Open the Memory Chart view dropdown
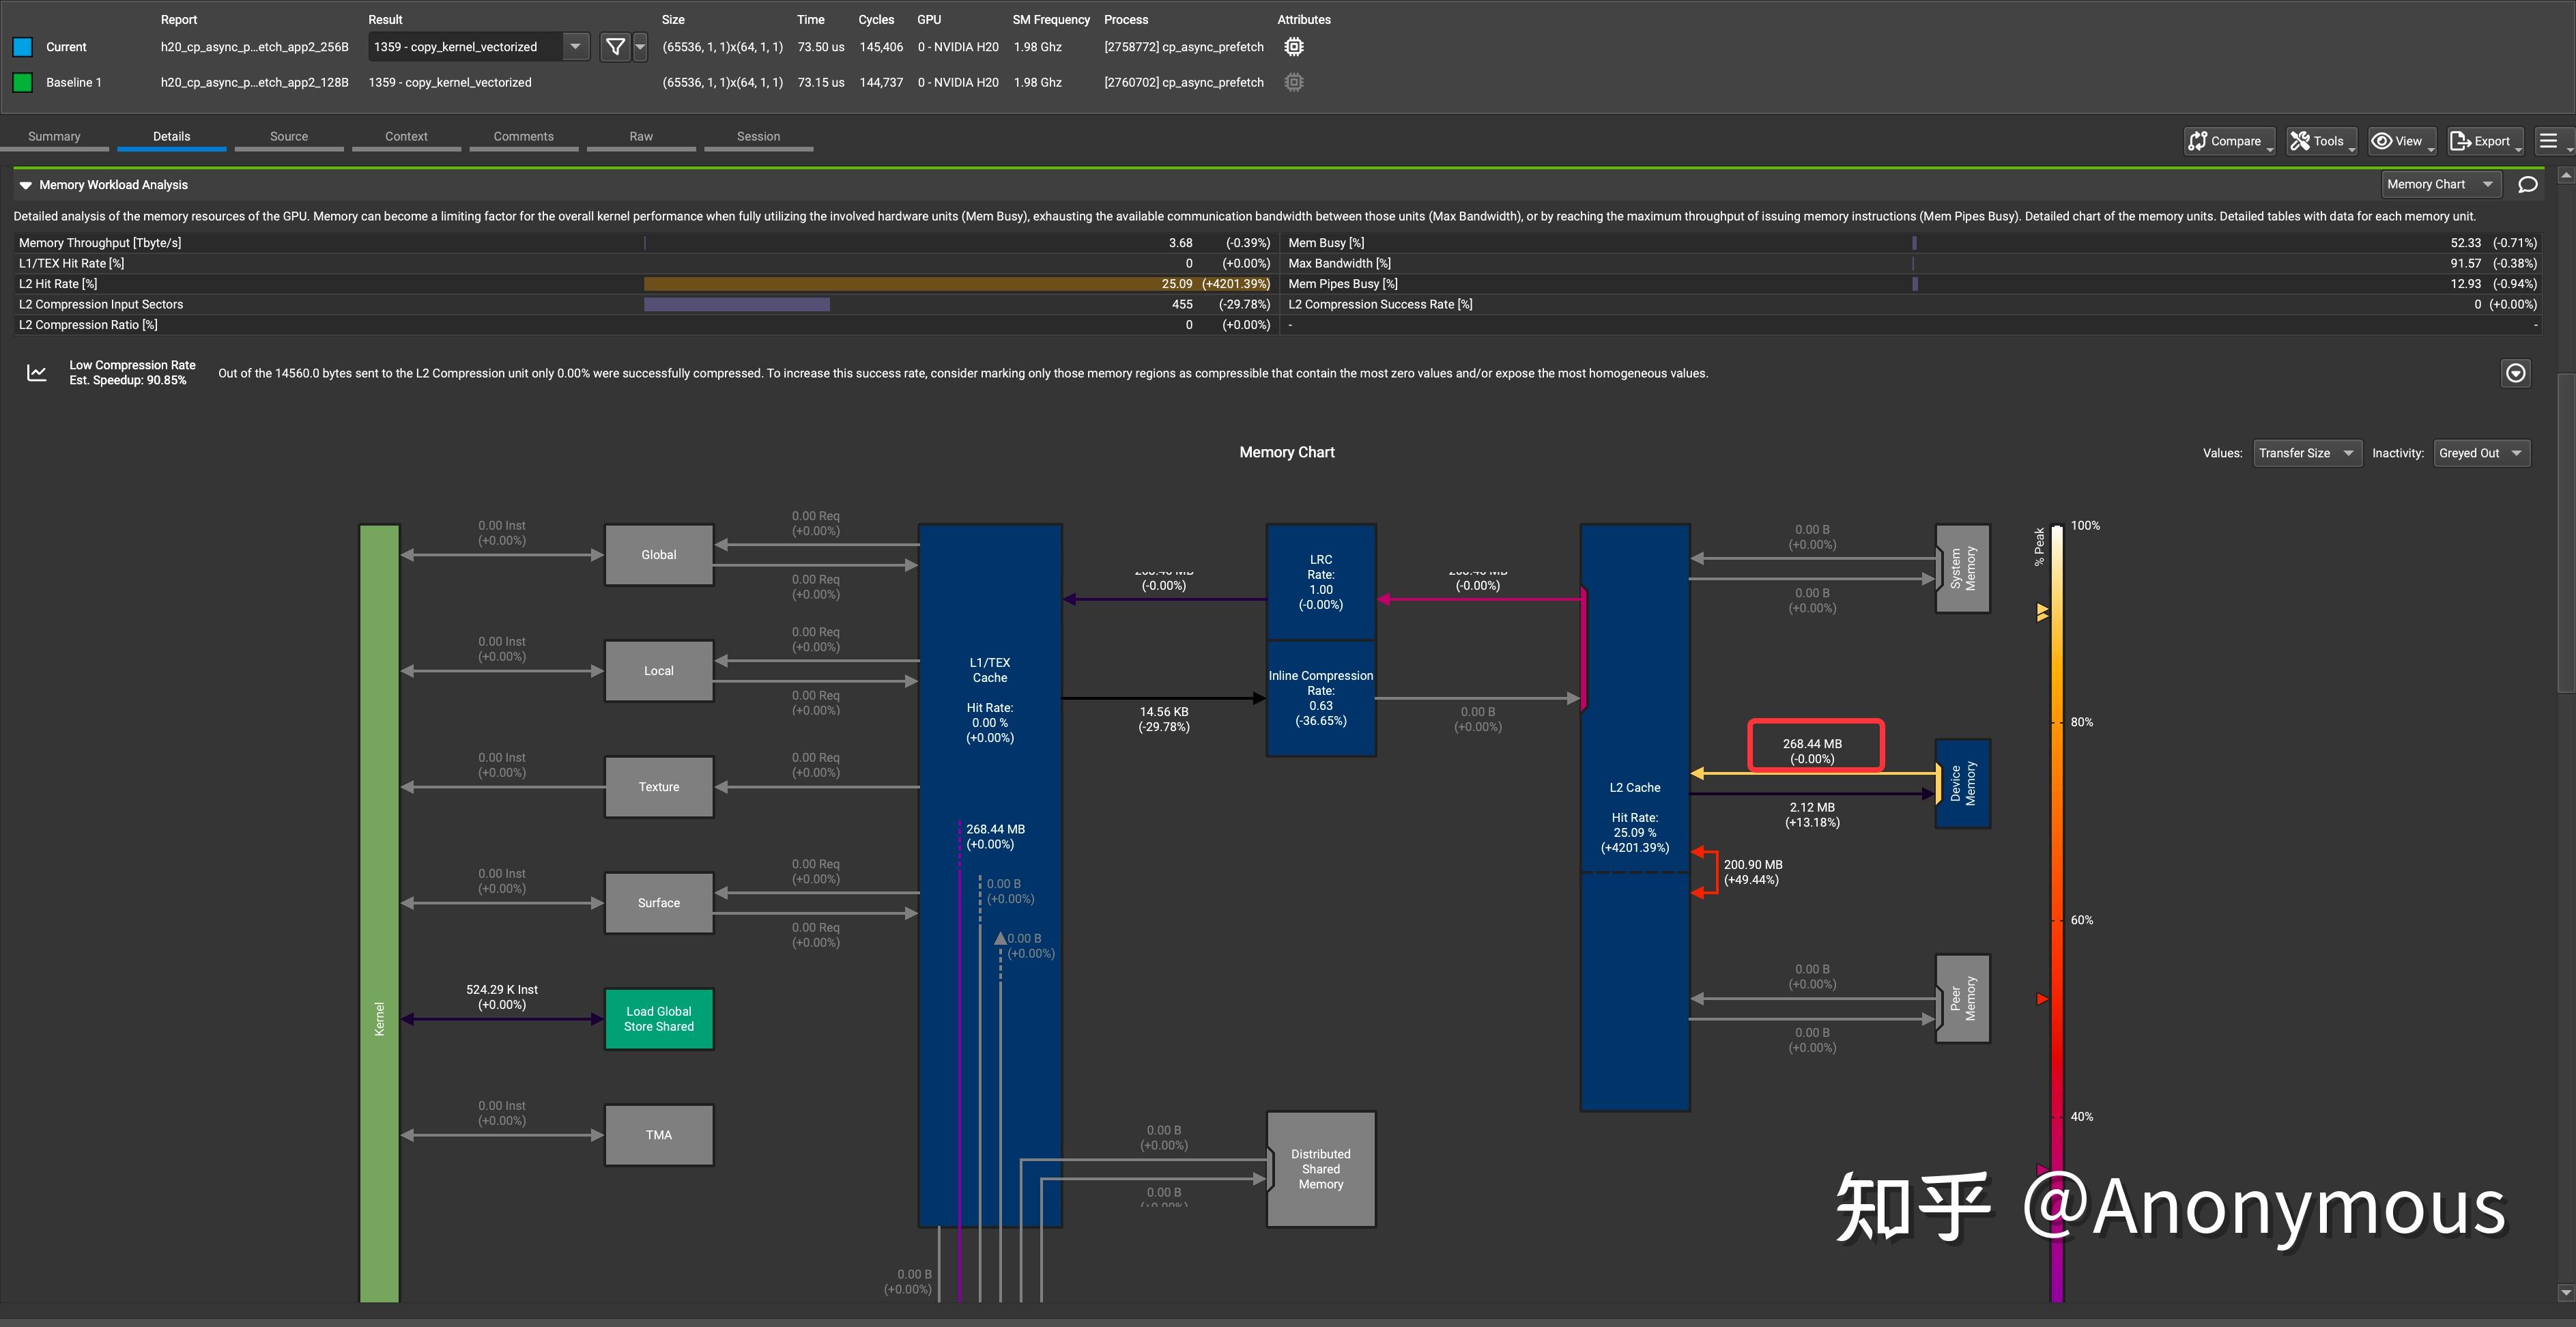 pyautogui.click(x=2439, y=185)
